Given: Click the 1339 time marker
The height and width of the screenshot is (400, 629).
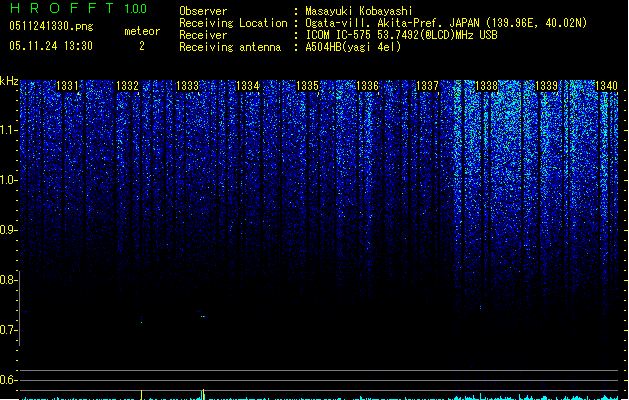Looking at the screenshot, I should [x=547, y=86].
